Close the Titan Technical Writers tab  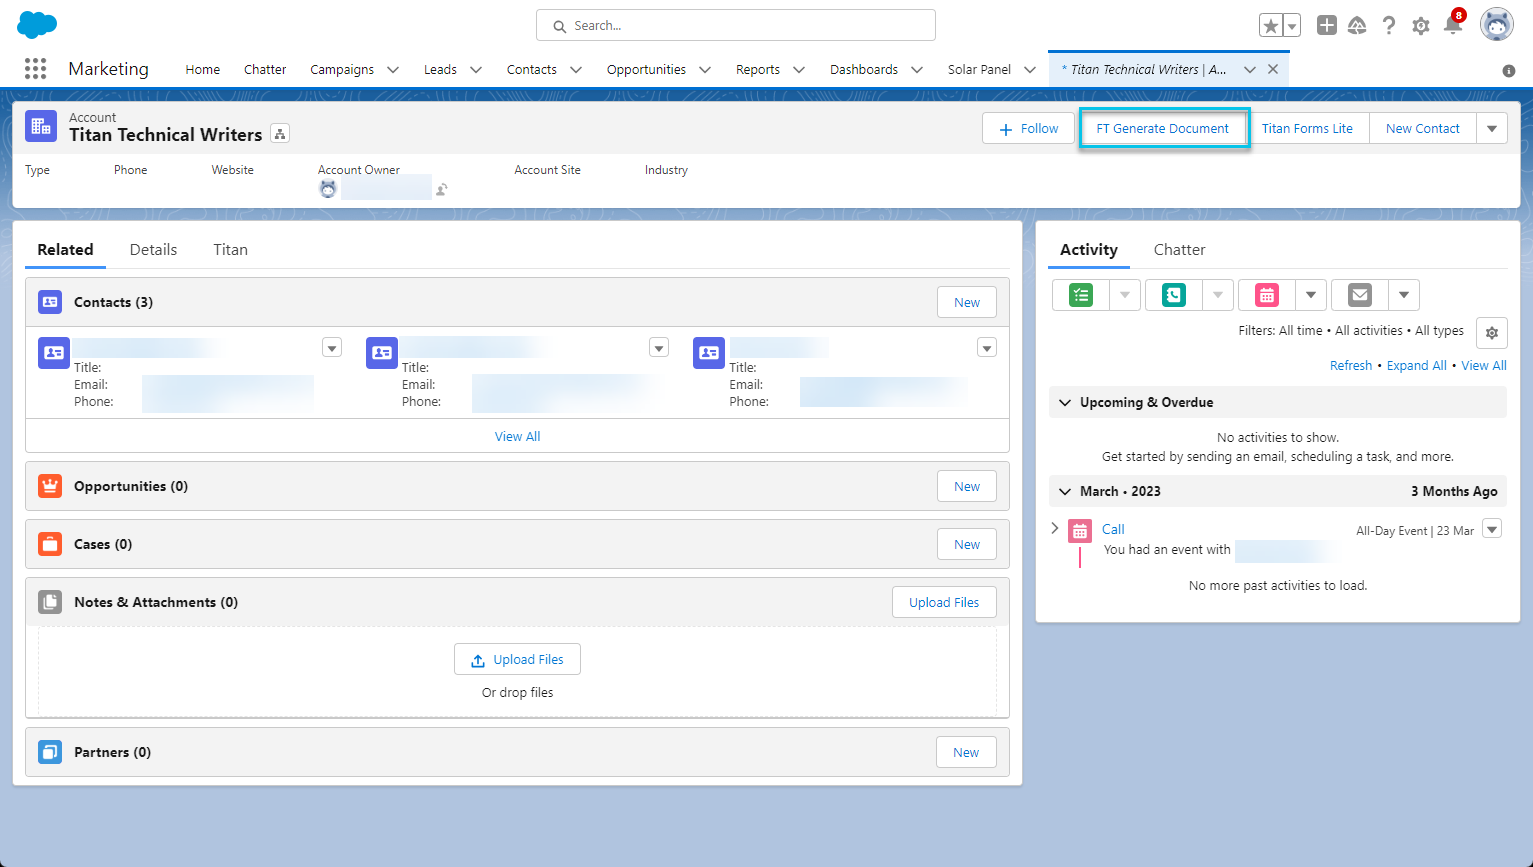point(1273,69)
